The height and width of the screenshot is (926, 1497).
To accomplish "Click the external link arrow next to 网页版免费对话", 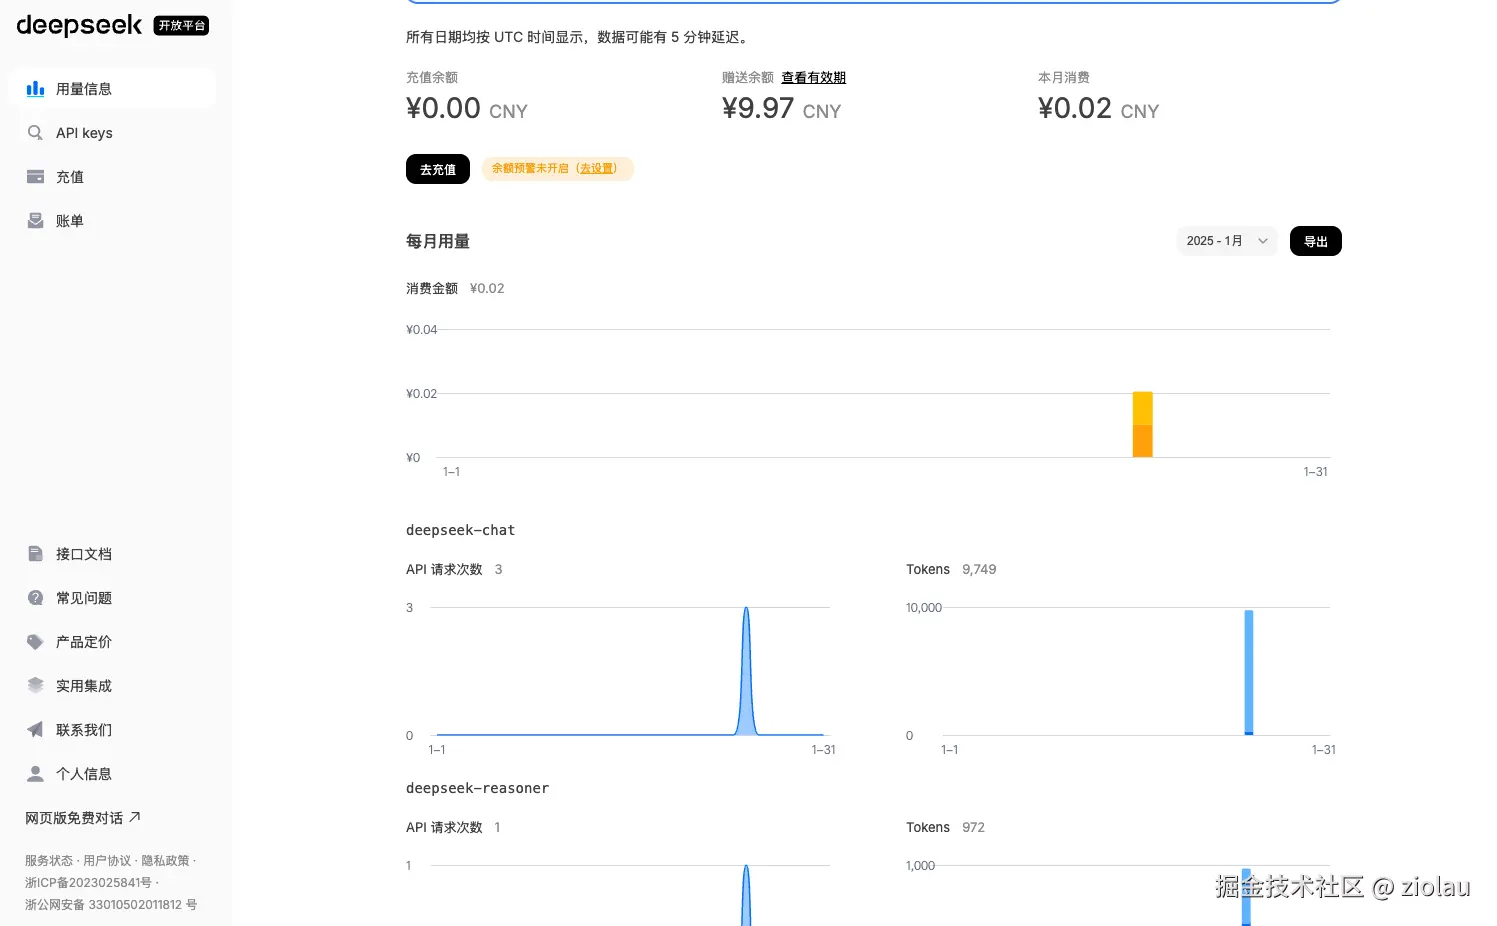I will (135, 817).
